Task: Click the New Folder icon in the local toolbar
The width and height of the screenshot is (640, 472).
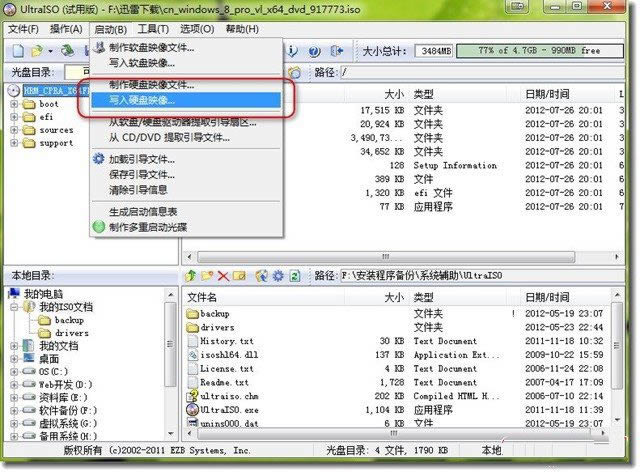Action: click(207, 276)
